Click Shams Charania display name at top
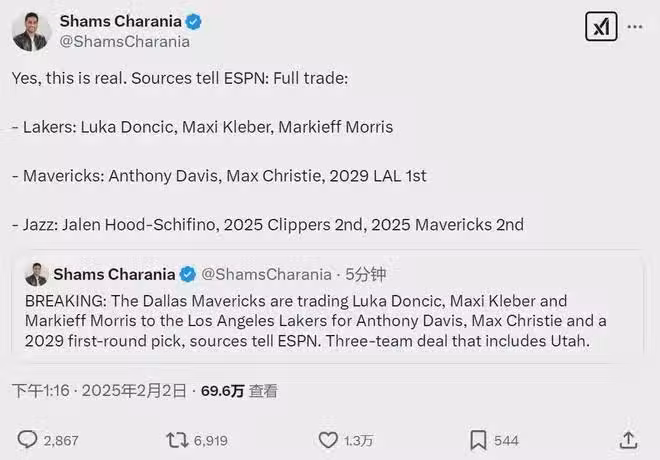This screenshot has height=460, width=660. tap(122, 21)
